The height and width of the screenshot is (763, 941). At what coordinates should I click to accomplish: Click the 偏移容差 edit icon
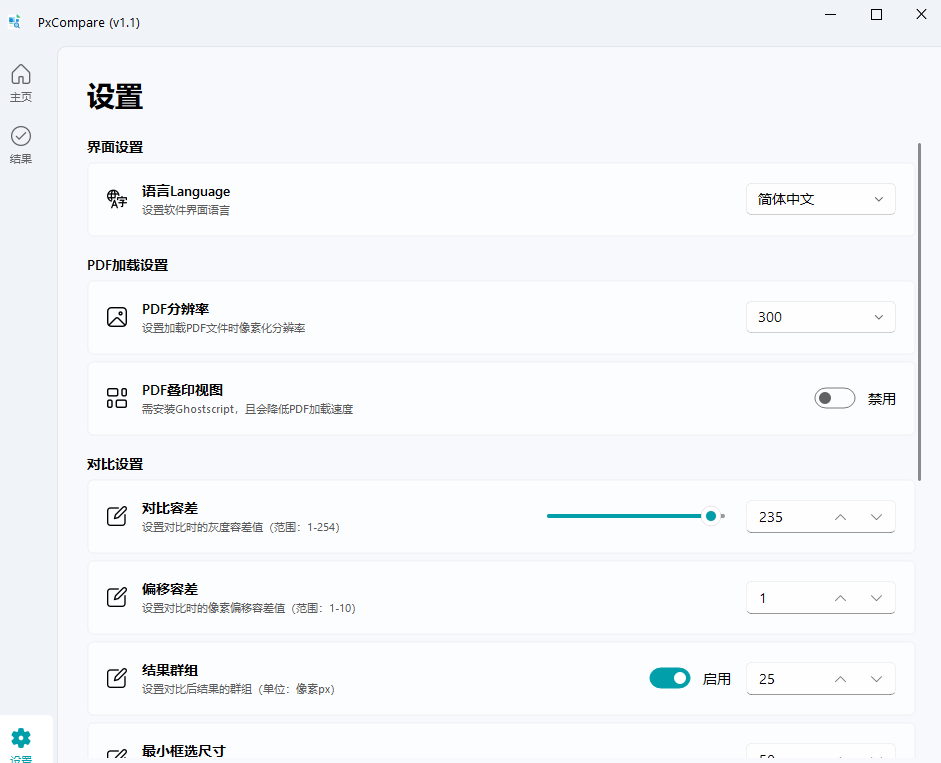117,597
